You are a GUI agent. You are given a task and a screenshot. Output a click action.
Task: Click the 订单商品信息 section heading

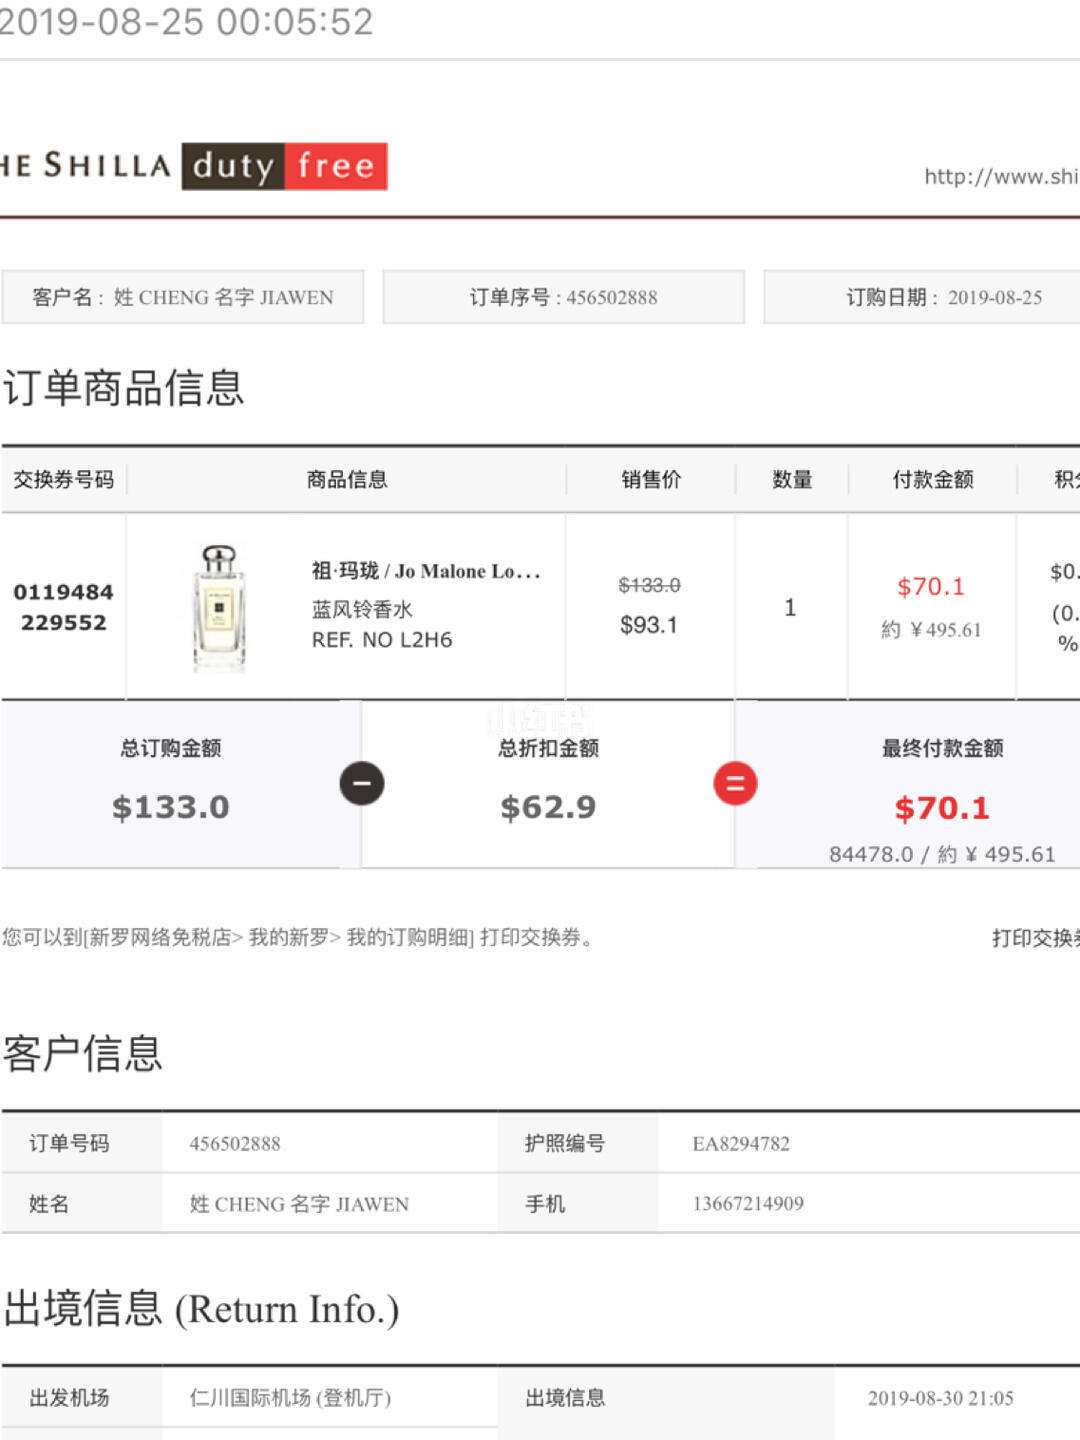[124, 388]
